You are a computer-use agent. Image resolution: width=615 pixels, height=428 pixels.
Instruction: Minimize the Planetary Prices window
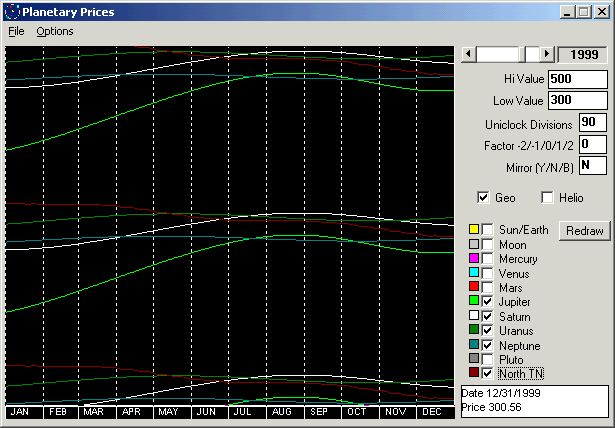click(567, 12)
